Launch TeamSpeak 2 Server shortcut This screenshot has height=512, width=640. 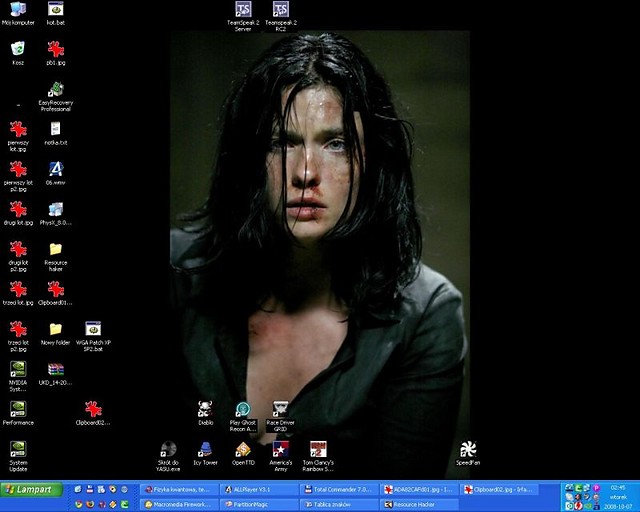[x=243, y=17]
